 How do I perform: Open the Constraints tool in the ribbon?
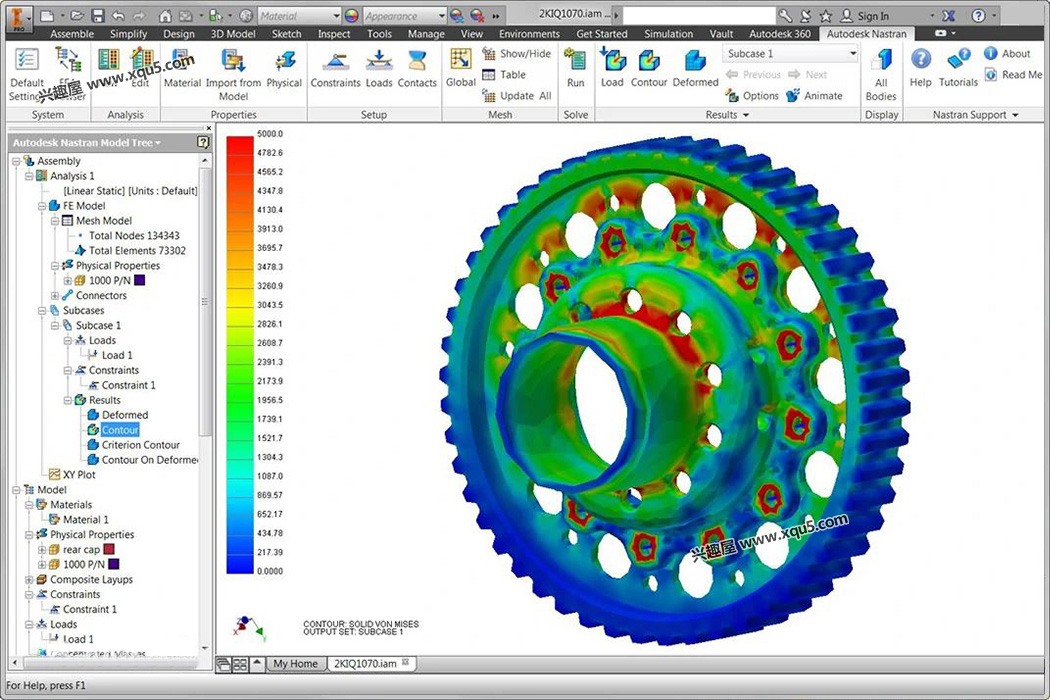[x=335, y=68]
